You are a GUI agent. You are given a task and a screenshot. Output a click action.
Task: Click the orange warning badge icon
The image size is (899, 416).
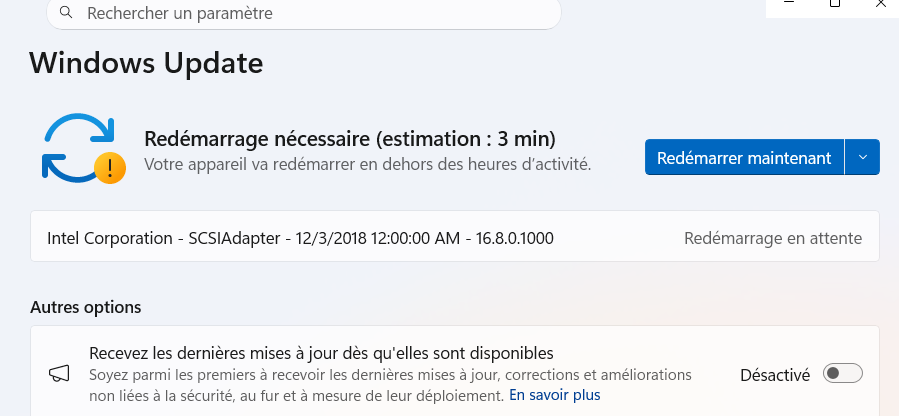(110, 167)
